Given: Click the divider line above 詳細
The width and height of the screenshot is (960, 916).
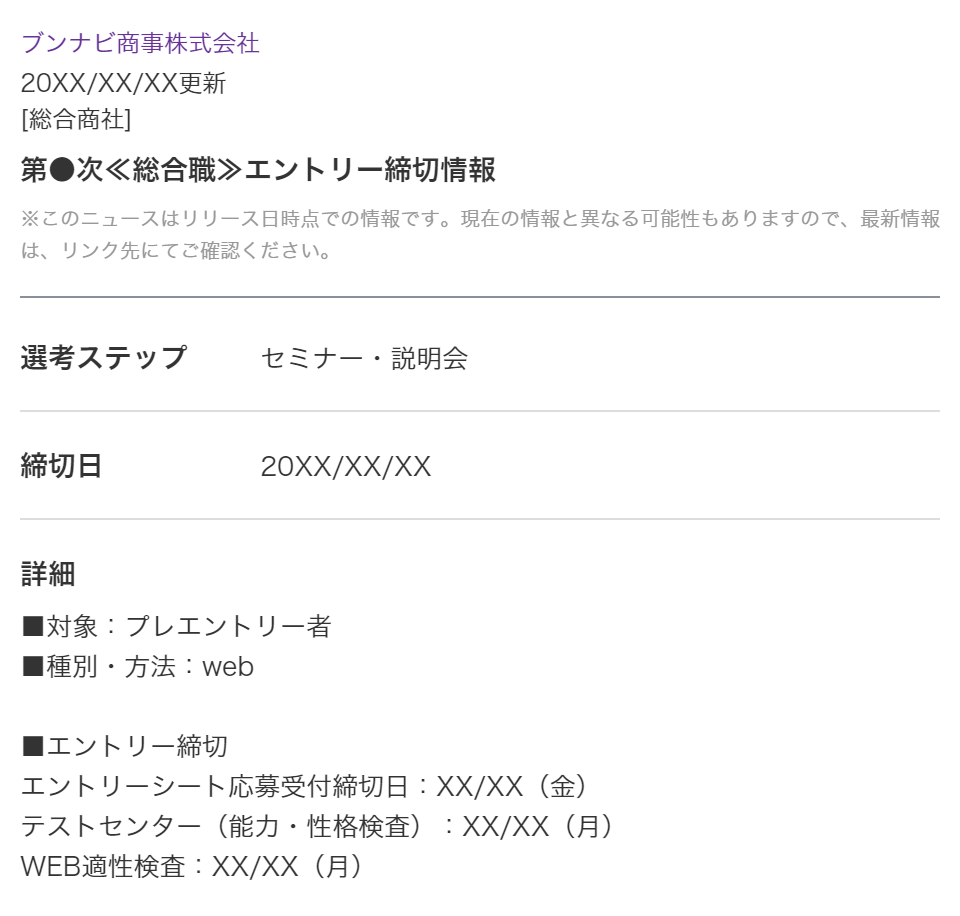Looking at the screenshot, I should pyautogui.click(x=480, y=519).
